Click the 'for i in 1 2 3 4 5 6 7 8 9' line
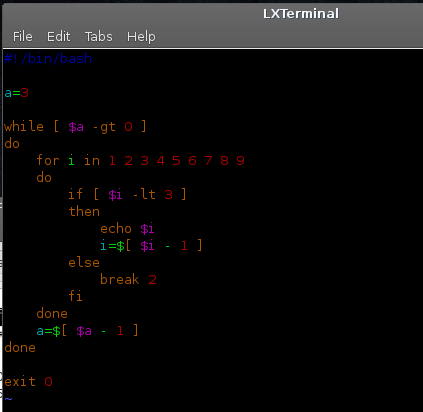 click(x=141, y=161)
